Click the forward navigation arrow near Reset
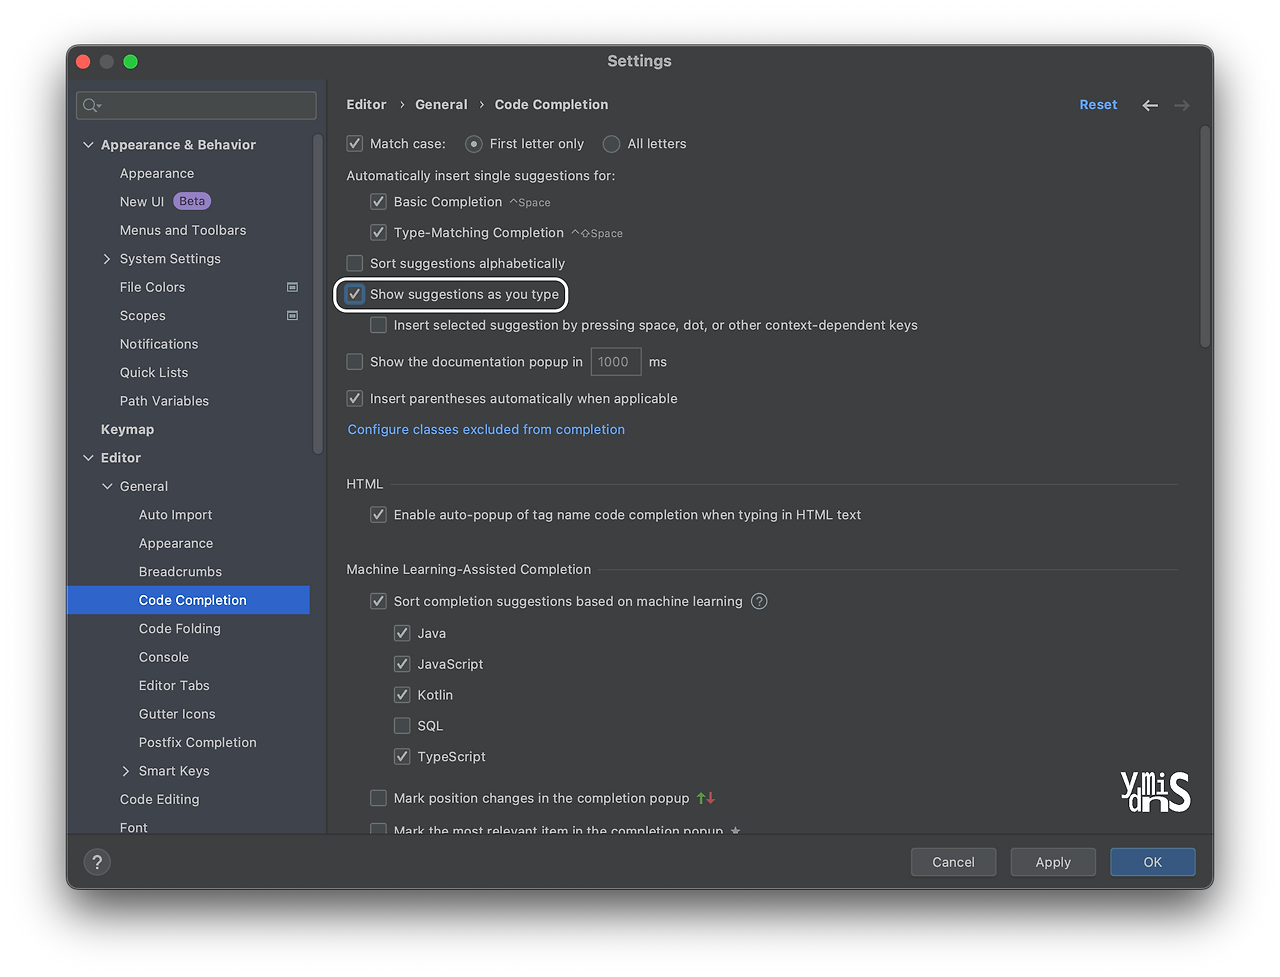Image resolution: width=1280 pixels, height=977 pixels. coord(1182,104)
